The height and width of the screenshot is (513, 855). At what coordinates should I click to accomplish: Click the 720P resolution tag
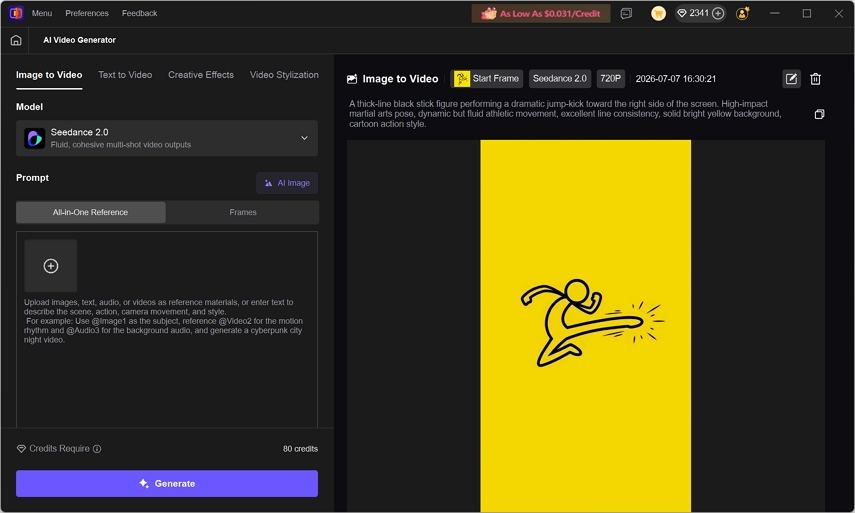click(611, 79)
